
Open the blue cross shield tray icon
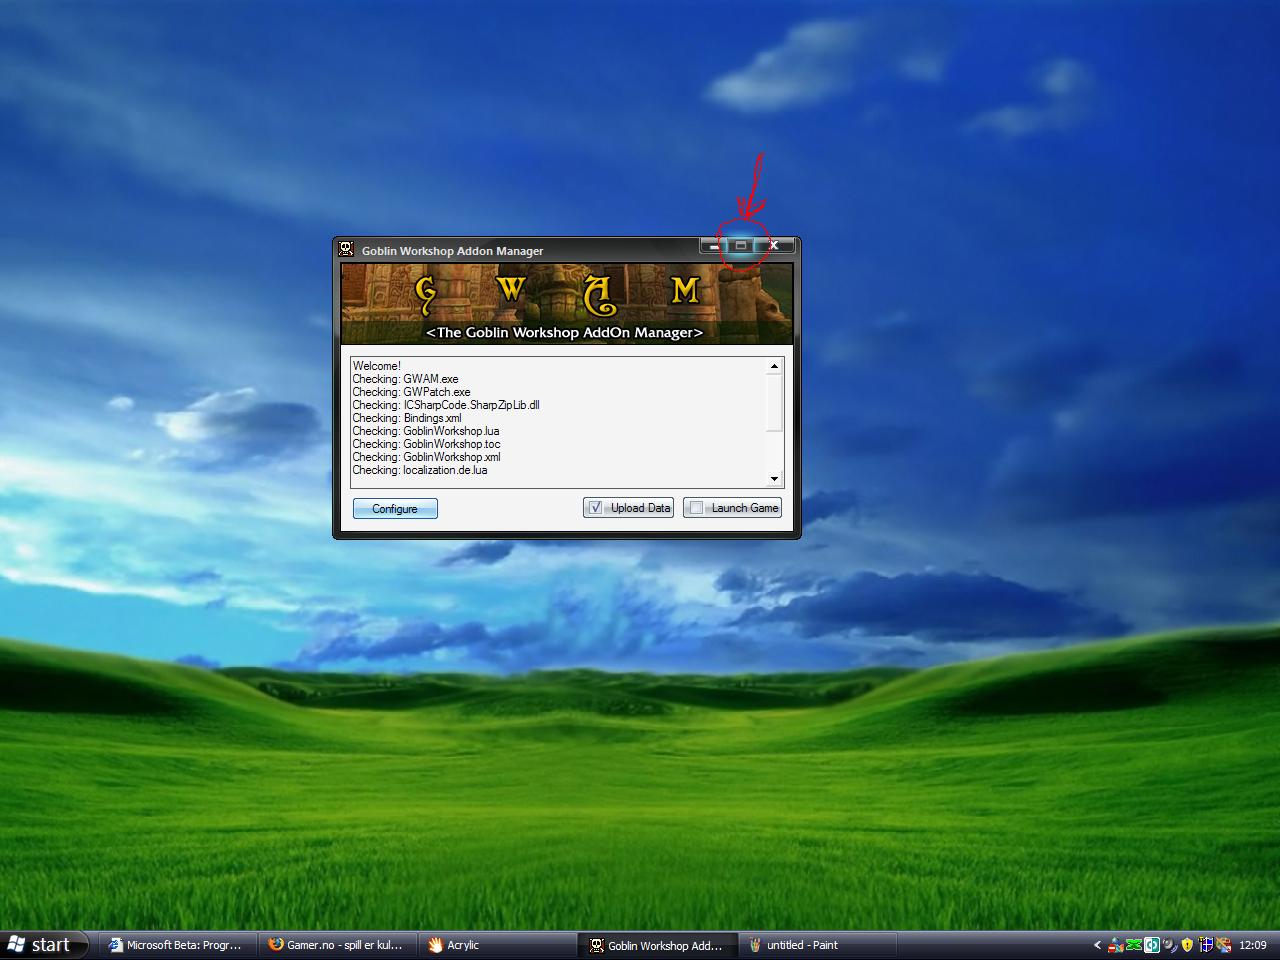point(1206,945)
